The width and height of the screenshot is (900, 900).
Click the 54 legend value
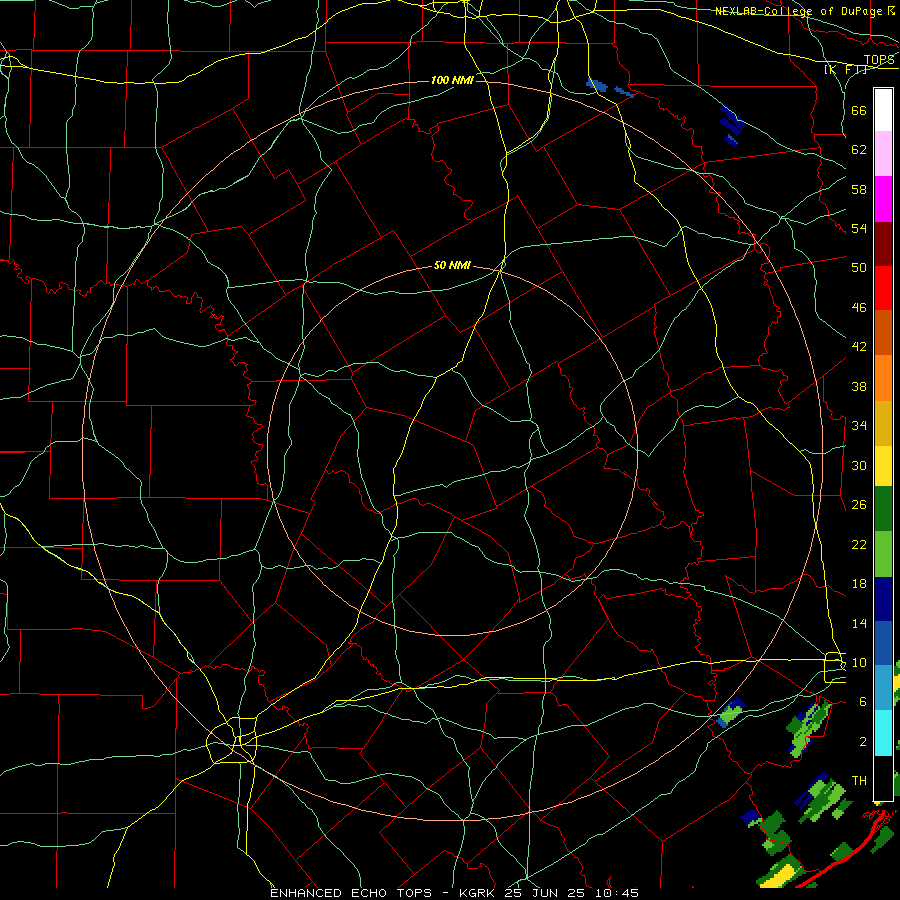[859, 228]
